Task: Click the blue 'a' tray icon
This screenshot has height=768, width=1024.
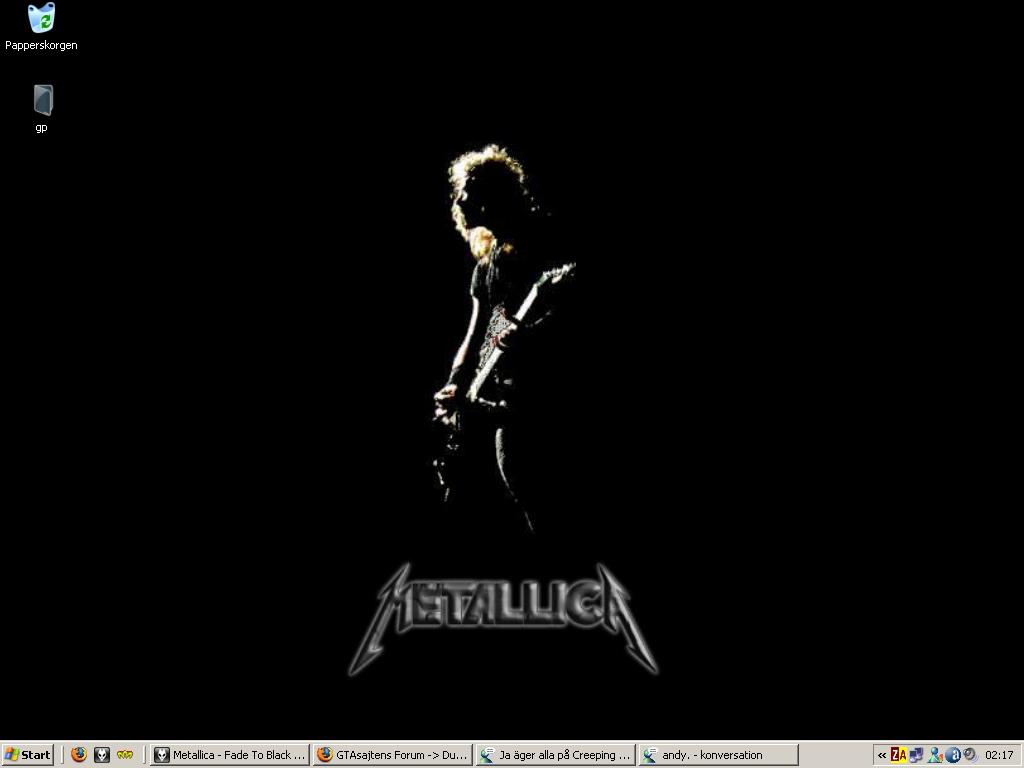Action: (952, 756)
